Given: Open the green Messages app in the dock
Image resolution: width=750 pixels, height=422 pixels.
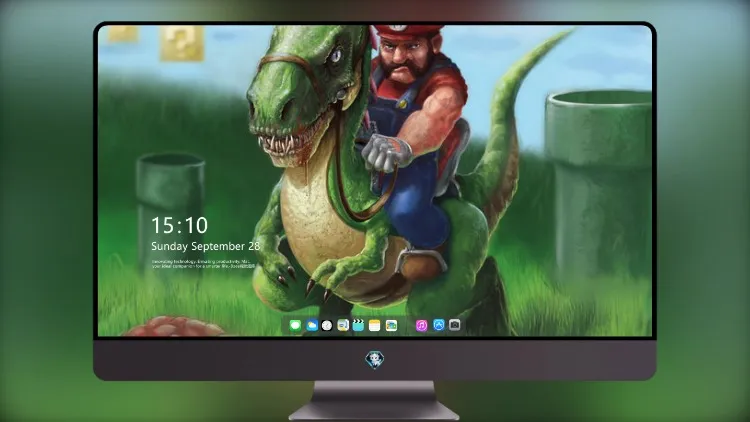Looking at the screenshot, I should [x=295, y=325].
